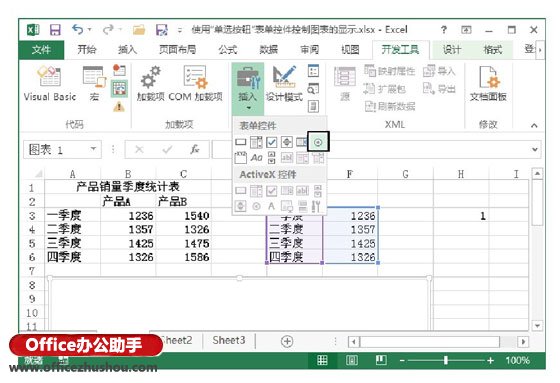Select the Scroll Bar form control
The height and width of the screenshot is (383, 560).
tap(271, 158)
